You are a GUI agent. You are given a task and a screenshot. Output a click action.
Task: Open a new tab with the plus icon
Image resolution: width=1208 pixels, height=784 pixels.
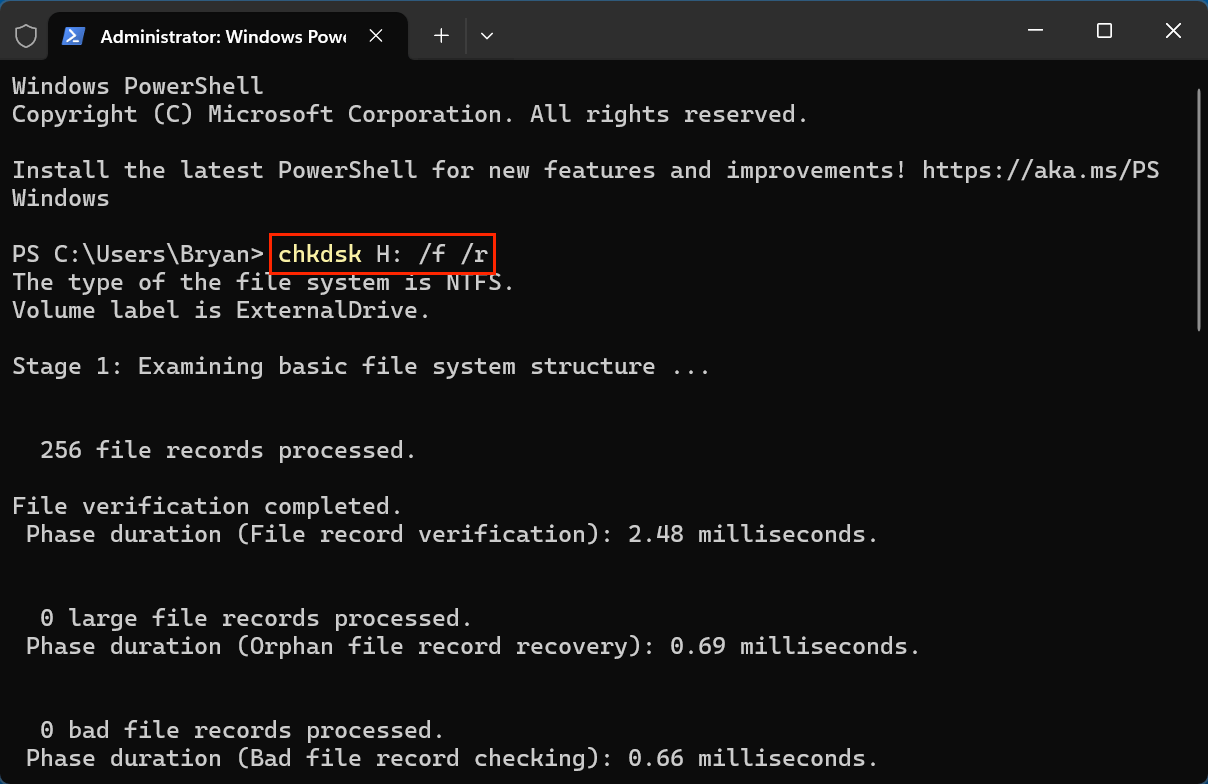tap(441, 35)
